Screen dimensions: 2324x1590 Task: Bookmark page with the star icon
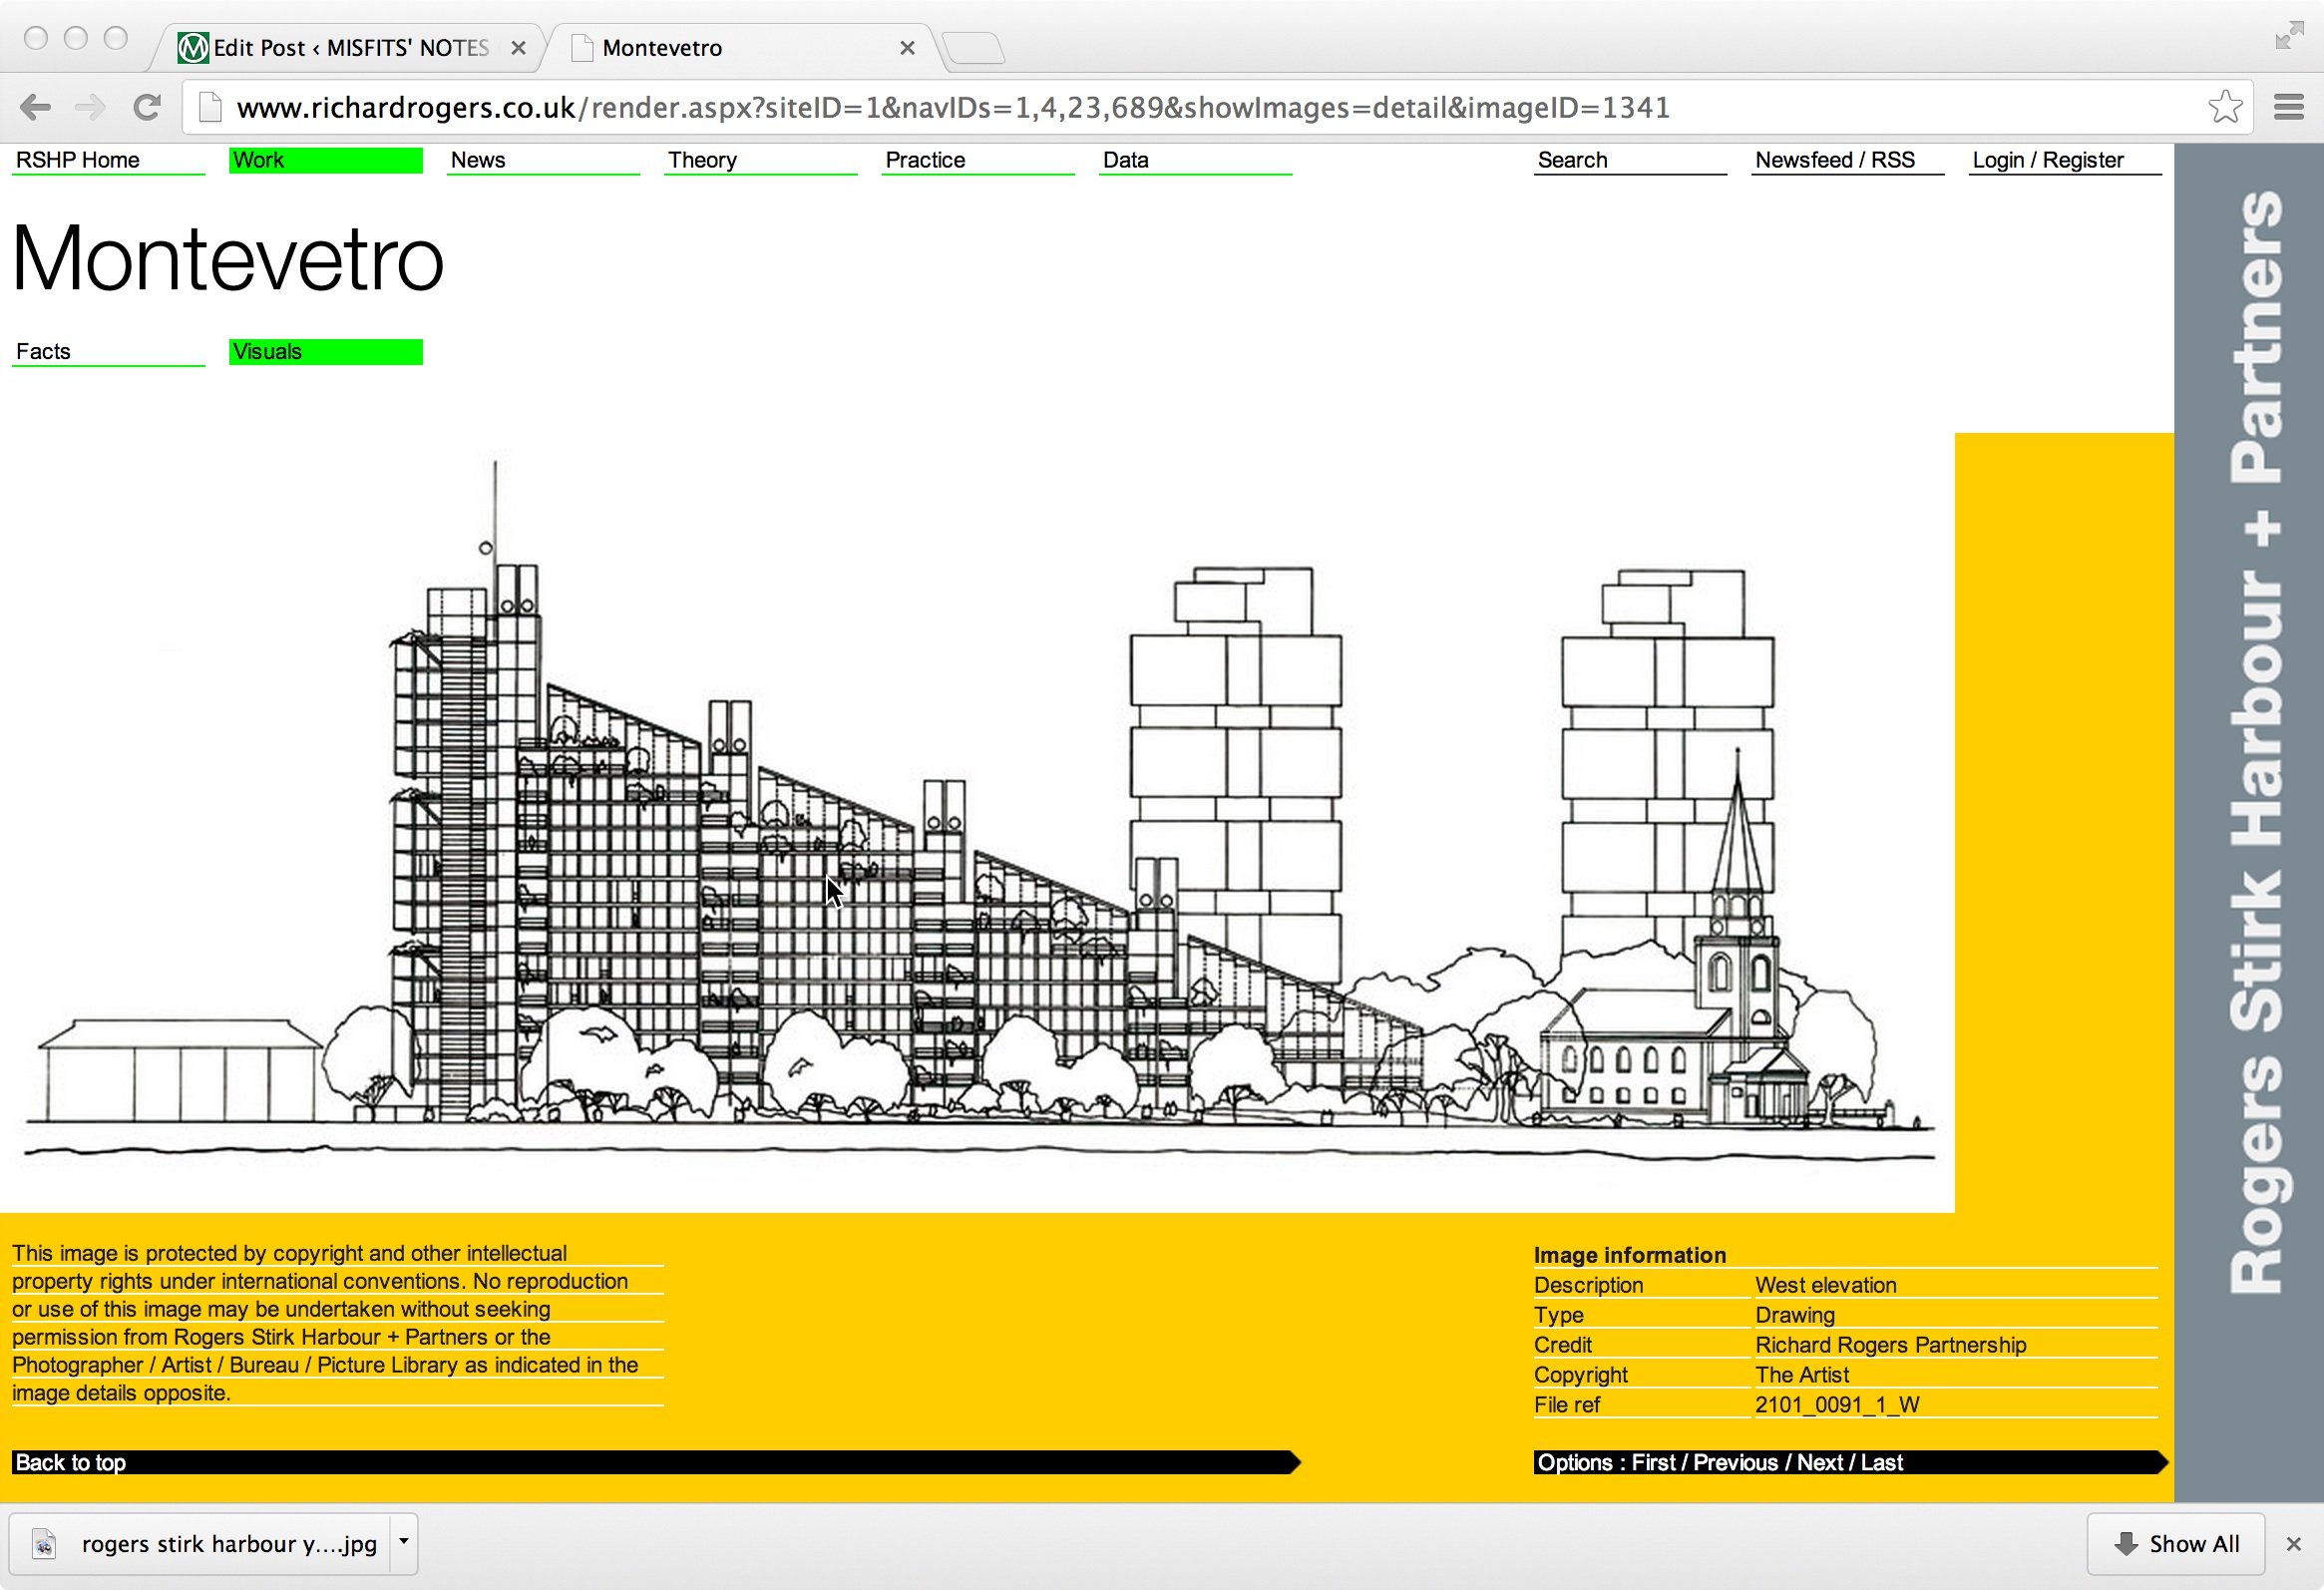tap(2225, 107)
